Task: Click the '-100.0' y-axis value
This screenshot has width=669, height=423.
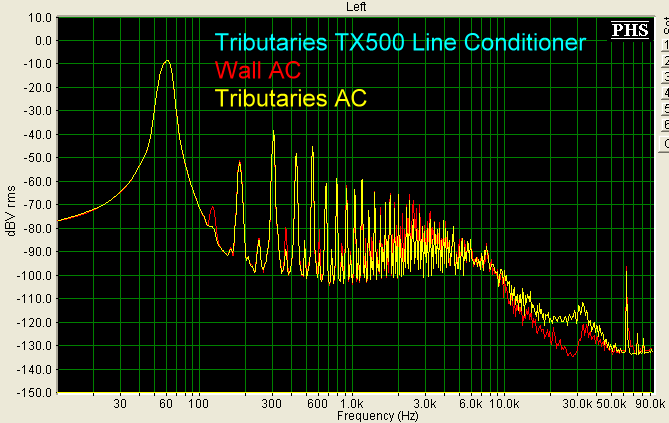Action: [x=34, y=275]
